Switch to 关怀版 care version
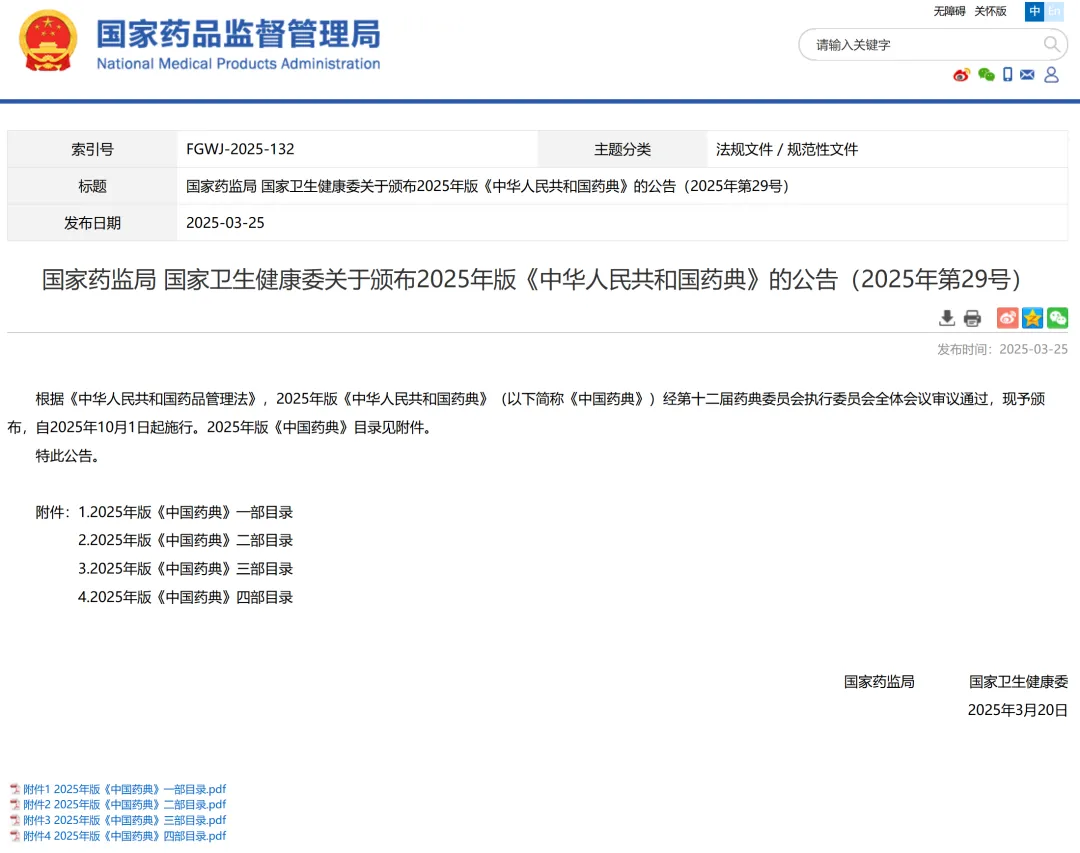 tap(990, 11)
